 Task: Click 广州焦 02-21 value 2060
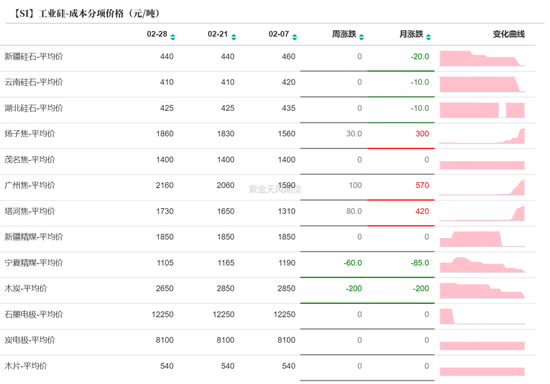click(226, 185)
